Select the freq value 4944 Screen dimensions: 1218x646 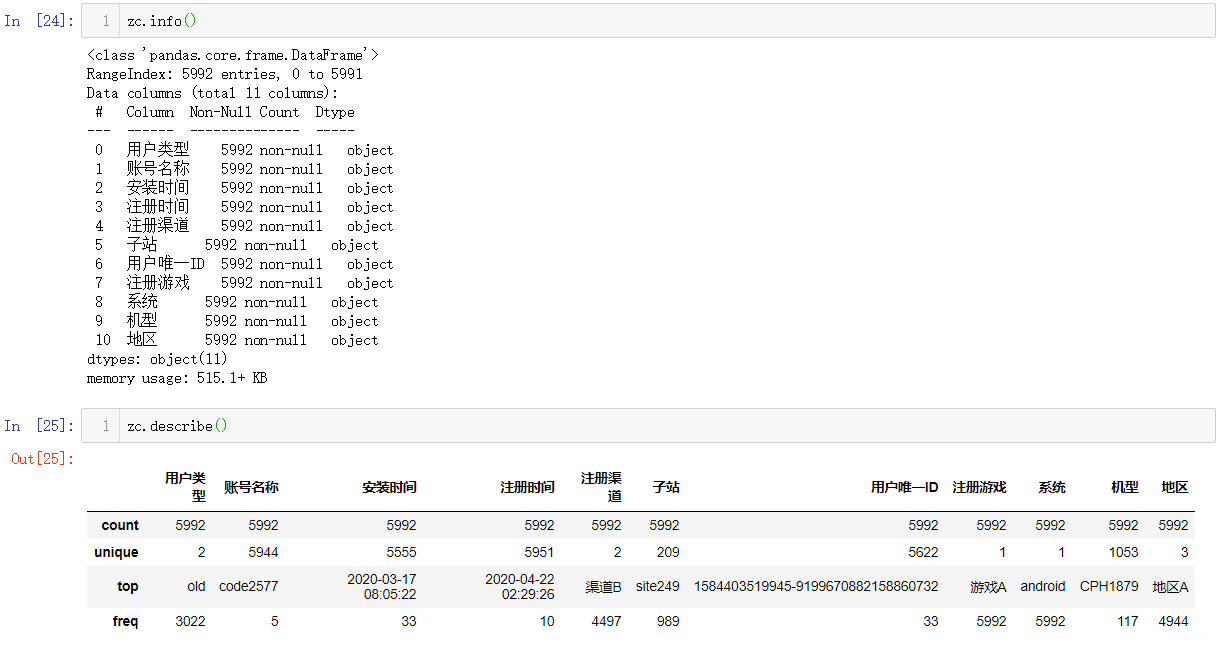(x=1173, y=621)
